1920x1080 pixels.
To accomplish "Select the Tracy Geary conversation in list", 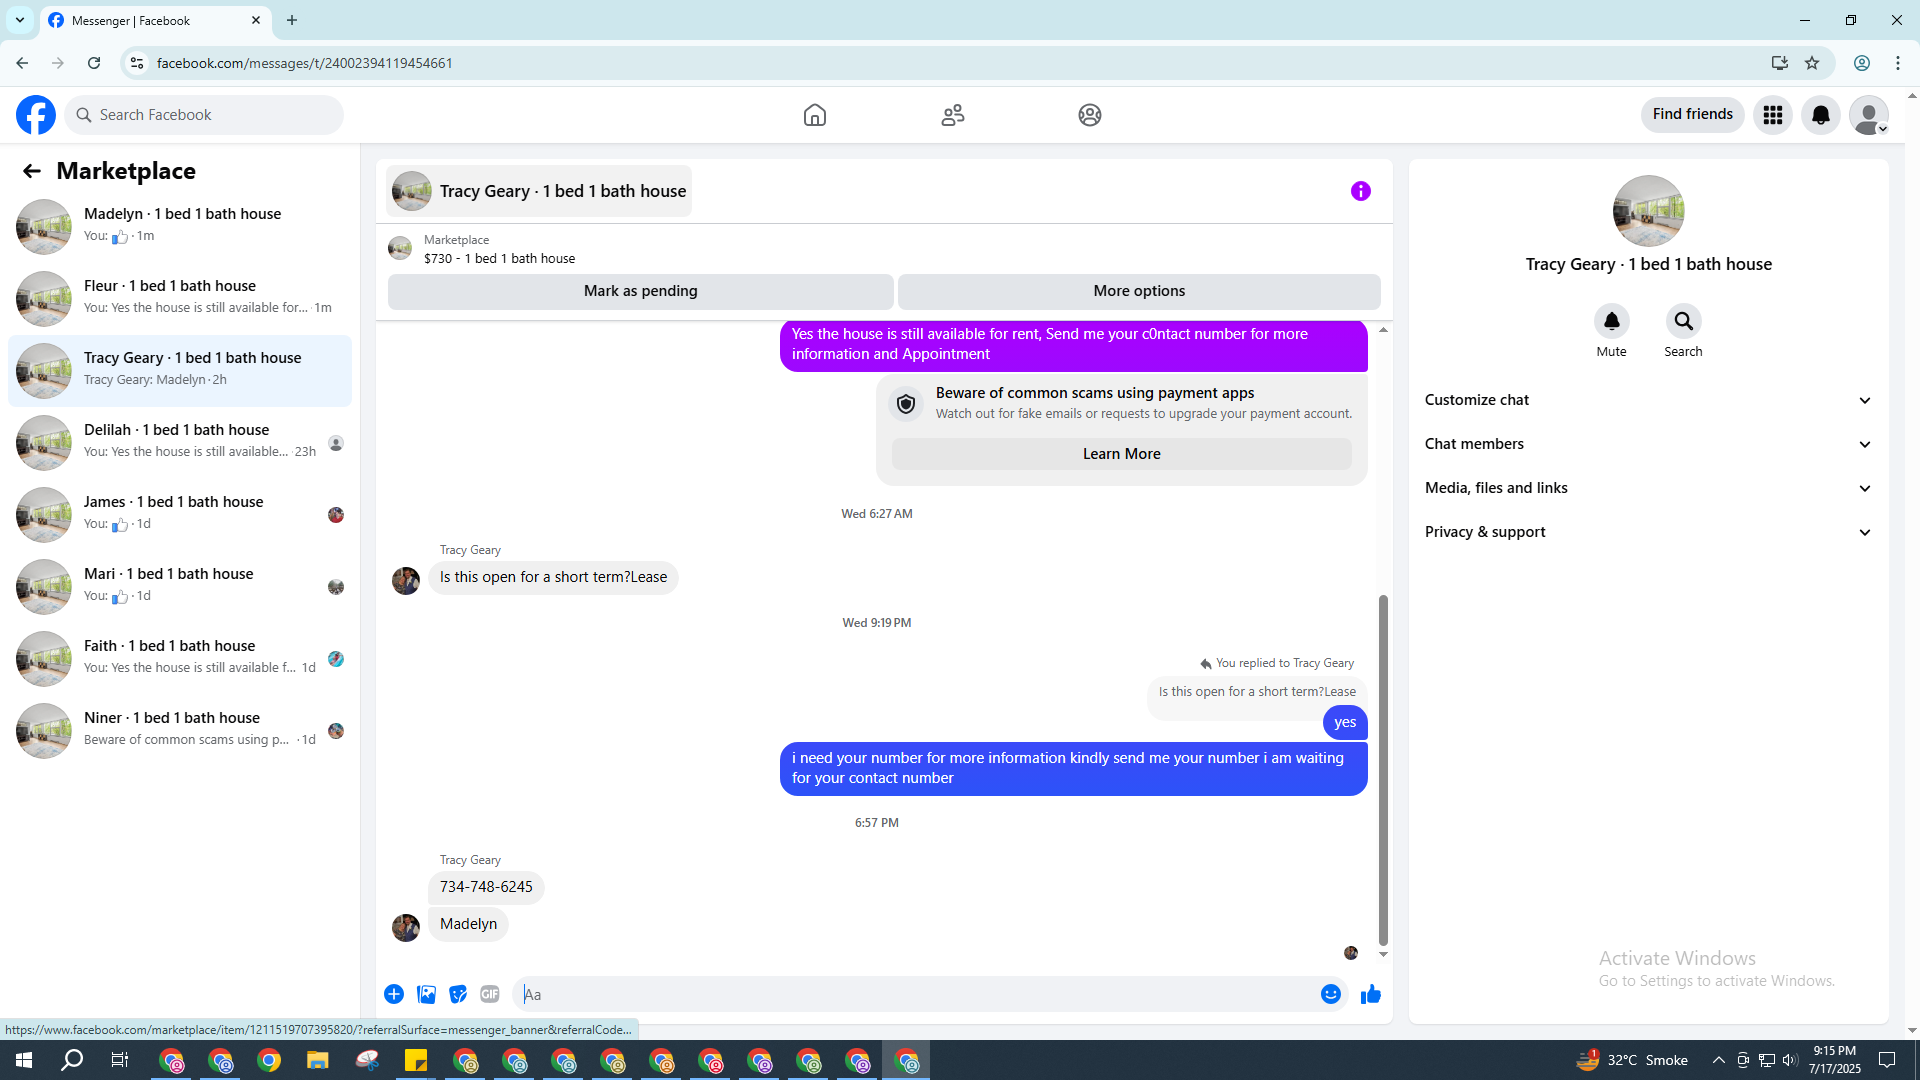I will (x=180, y=370).
